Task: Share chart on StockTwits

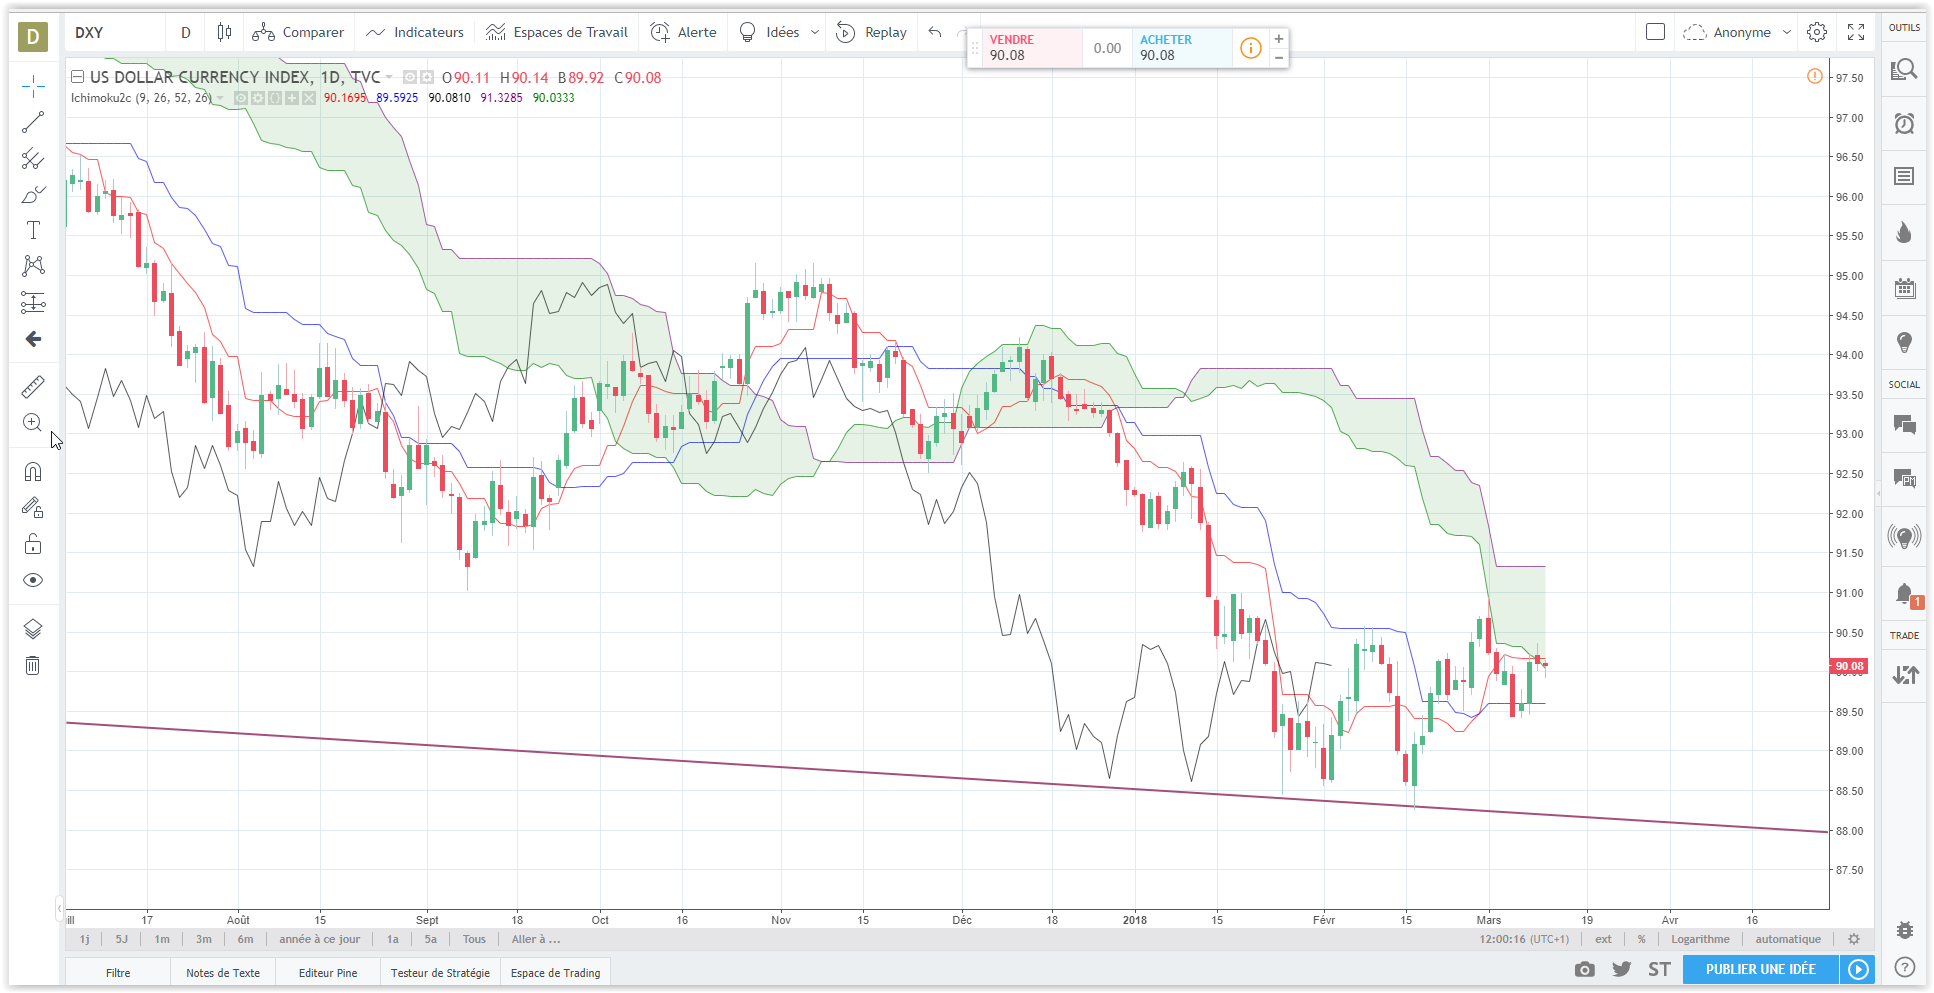Action: tap(1659, 969)
